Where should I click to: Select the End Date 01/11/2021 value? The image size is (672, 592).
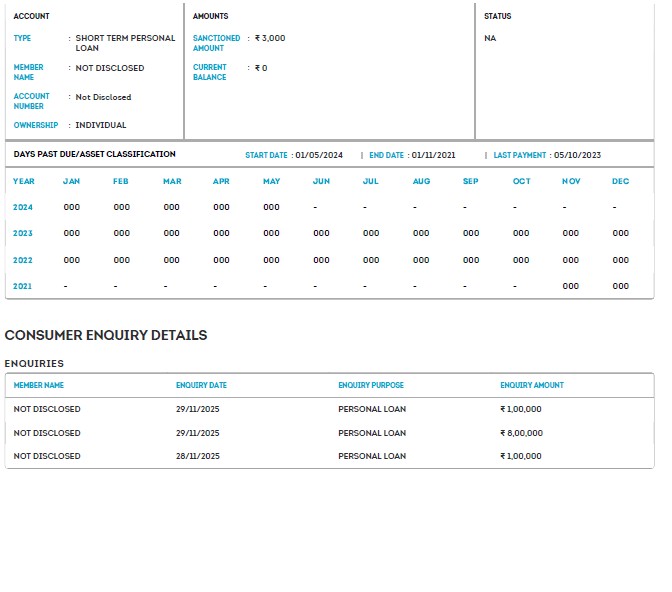432,155
